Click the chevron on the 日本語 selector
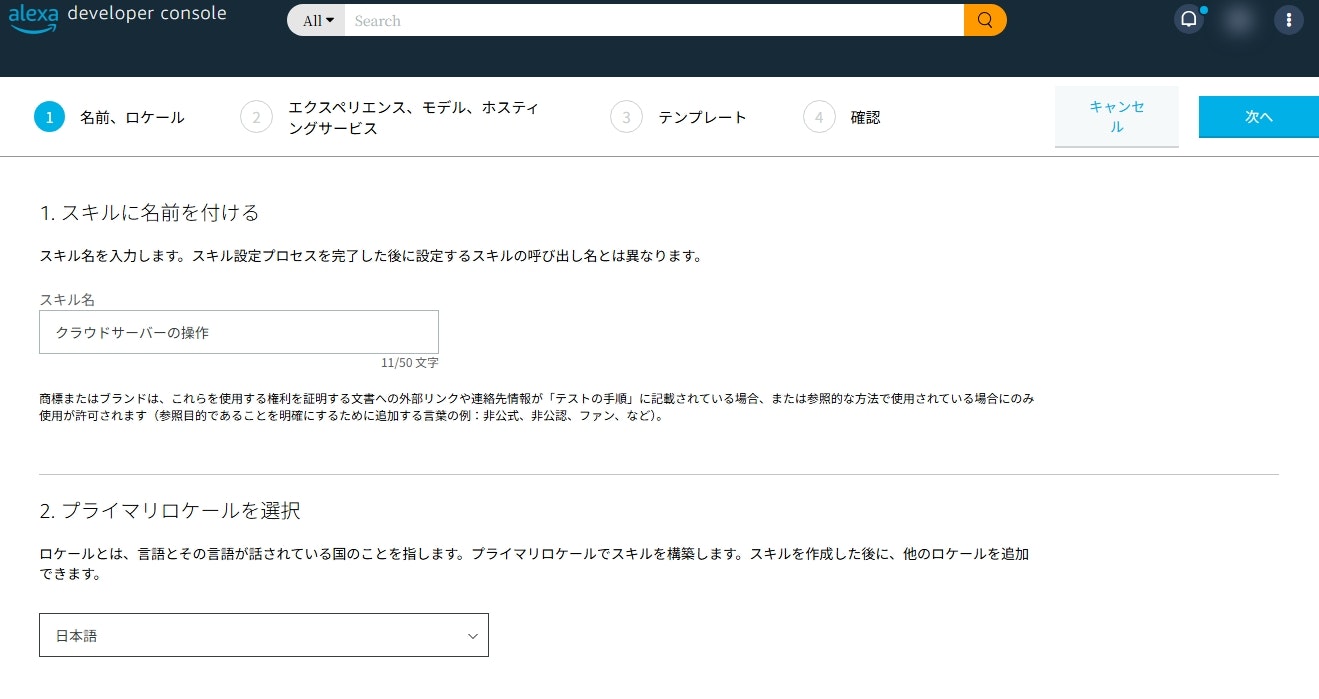The height and width of the screenshot is (699, 1319). (x=472, y=634)
